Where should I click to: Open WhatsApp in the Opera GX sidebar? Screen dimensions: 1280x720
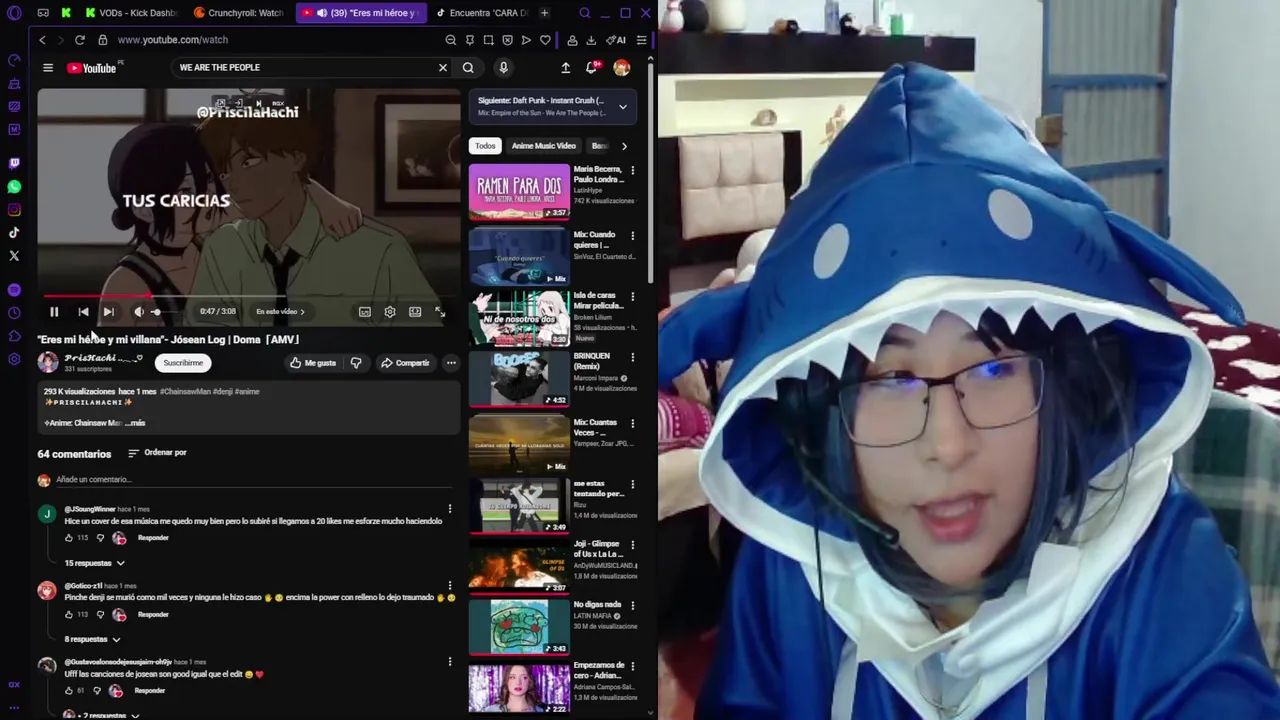[14, 187]
